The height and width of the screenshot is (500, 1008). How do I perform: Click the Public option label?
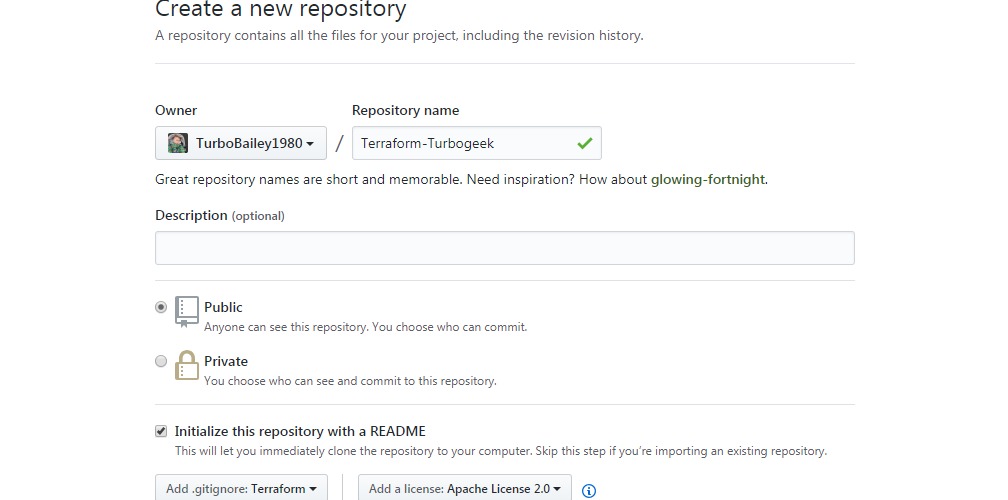[223, 307]
